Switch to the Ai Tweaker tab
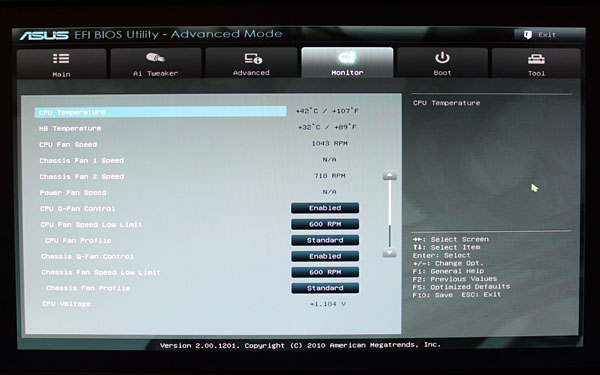This screenshot has height=375, width=600. click(x=156, y=64)
